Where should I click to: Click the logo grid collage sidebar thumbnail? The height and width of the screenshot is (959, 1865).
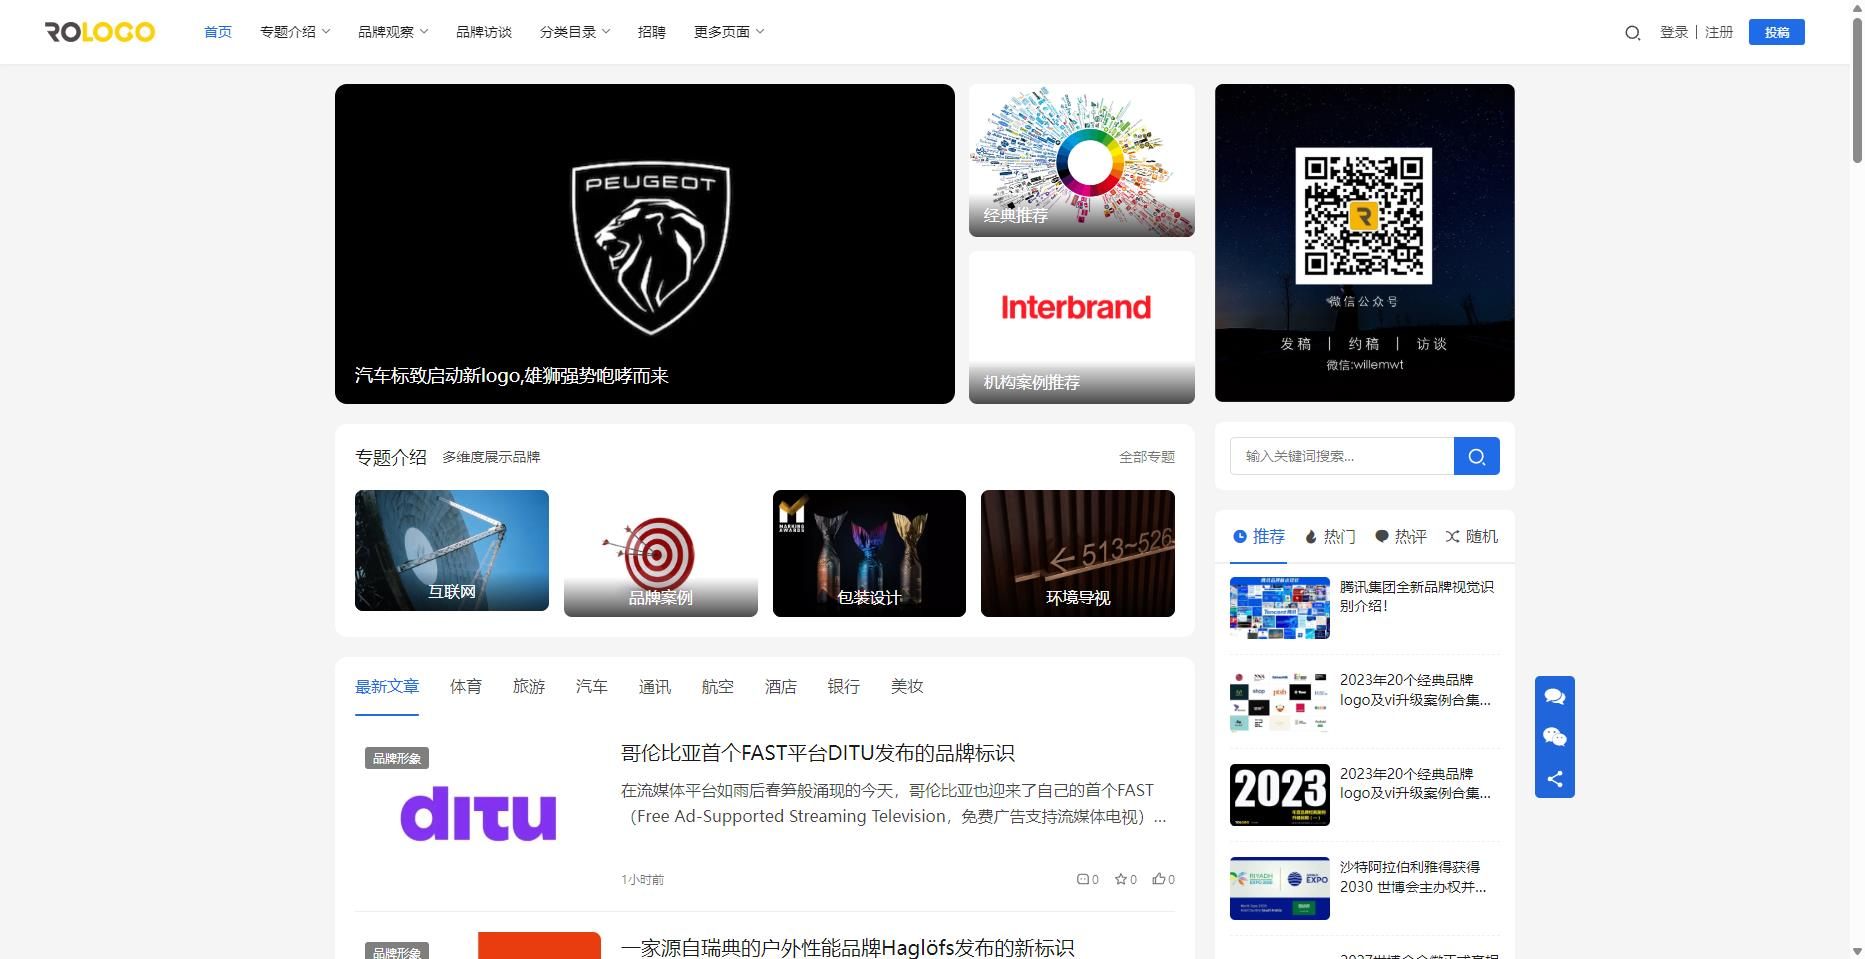pos(1280,701)
